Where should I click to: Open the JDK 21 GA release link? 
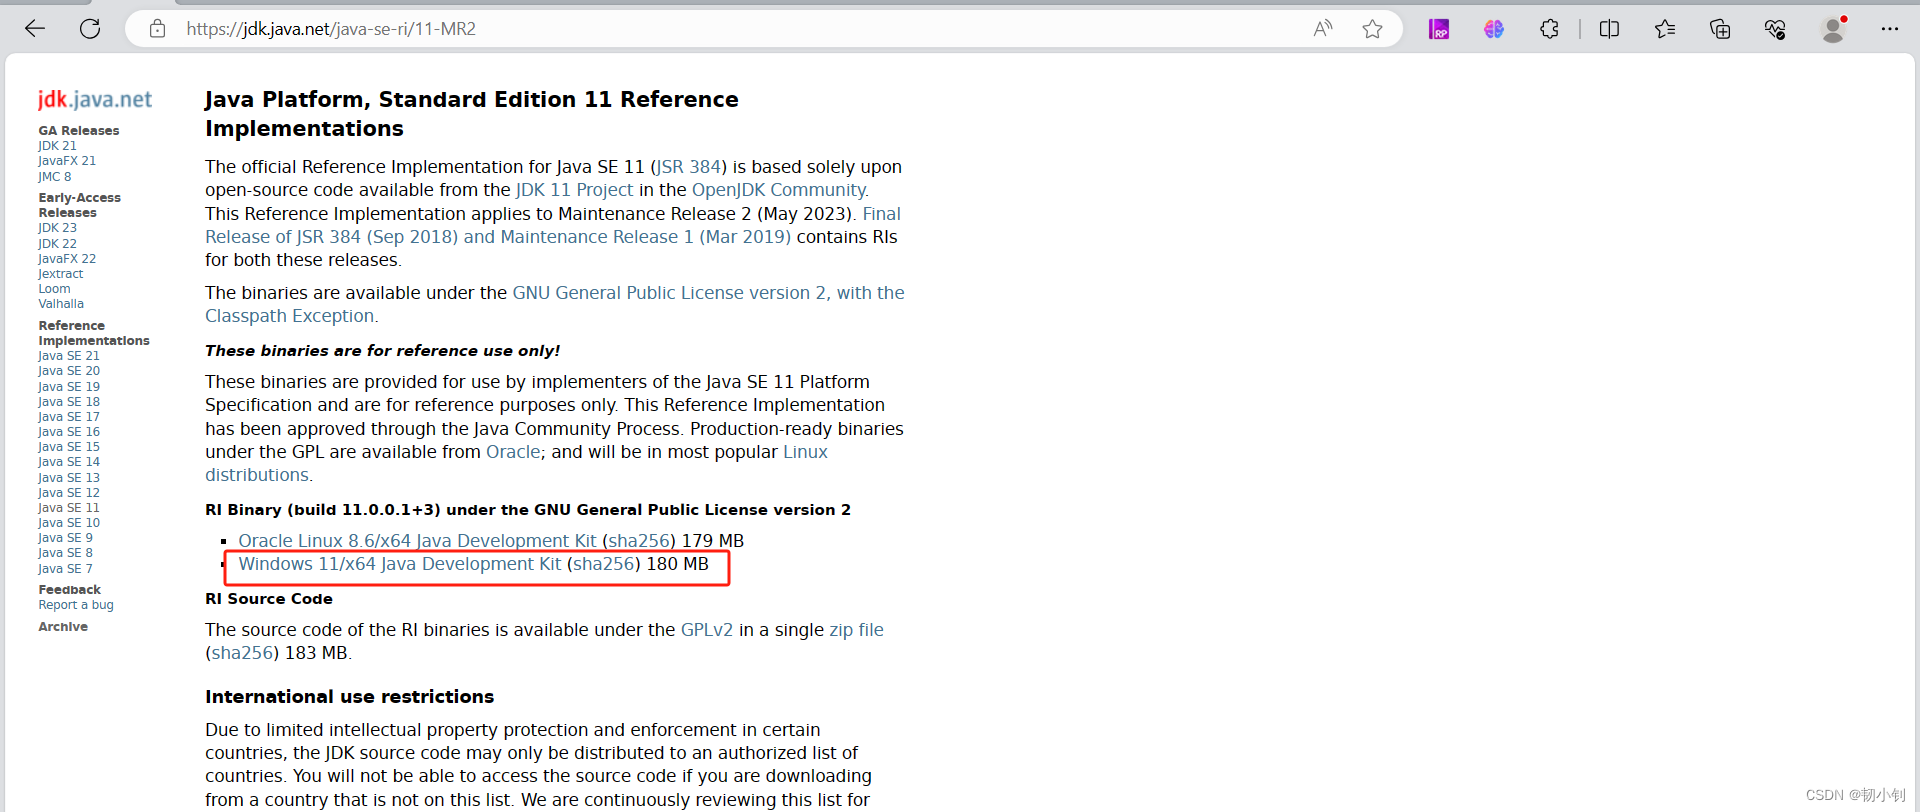[57, 146]
